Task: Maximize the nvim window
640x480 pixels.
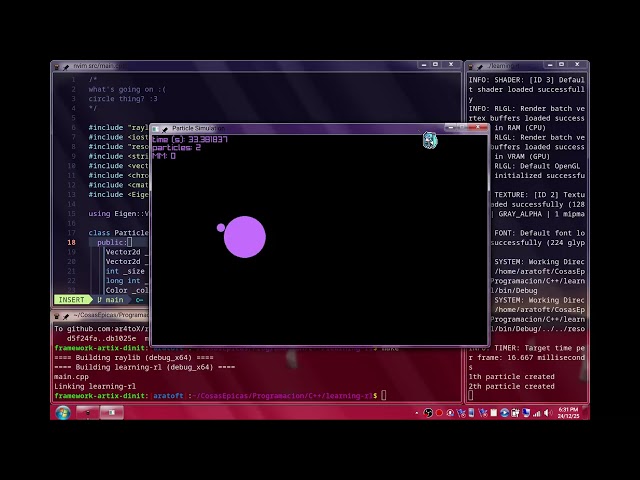Action: (x=436, y=64)
